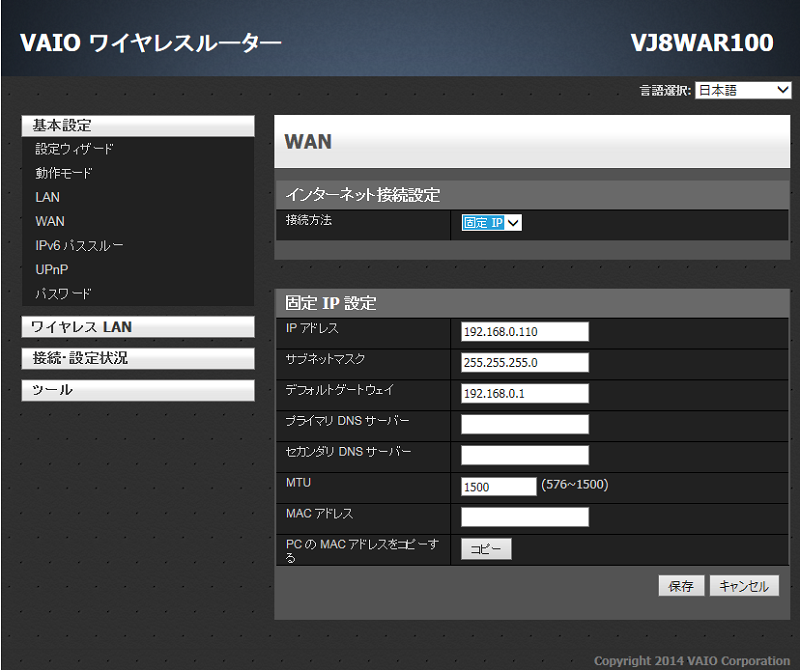Click the VAIO ワイヤレスルーター title
Image resolution: width=800 pixels, height=670 pixels.
click(x=151, y=43)
